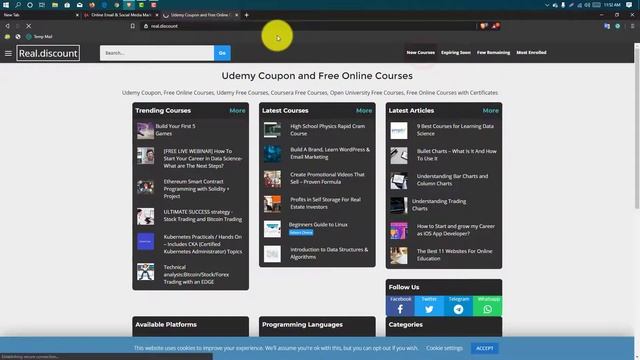Open the File Explorer taskbar icon
Viewport: 640px width, 360px height.
(x=55, y=5)
